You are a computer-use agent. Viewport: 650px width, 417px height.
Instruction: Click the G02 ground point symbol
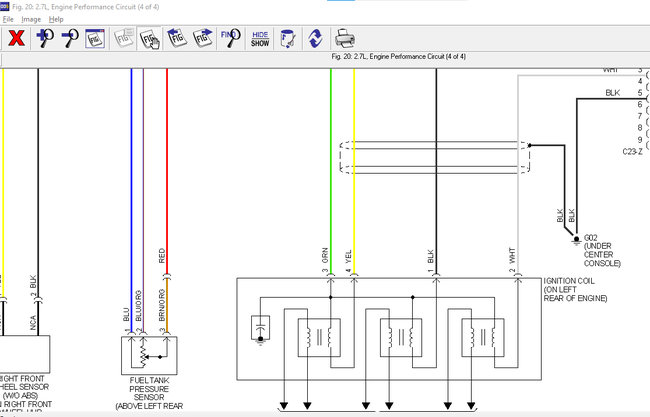(x=576, y=240)
